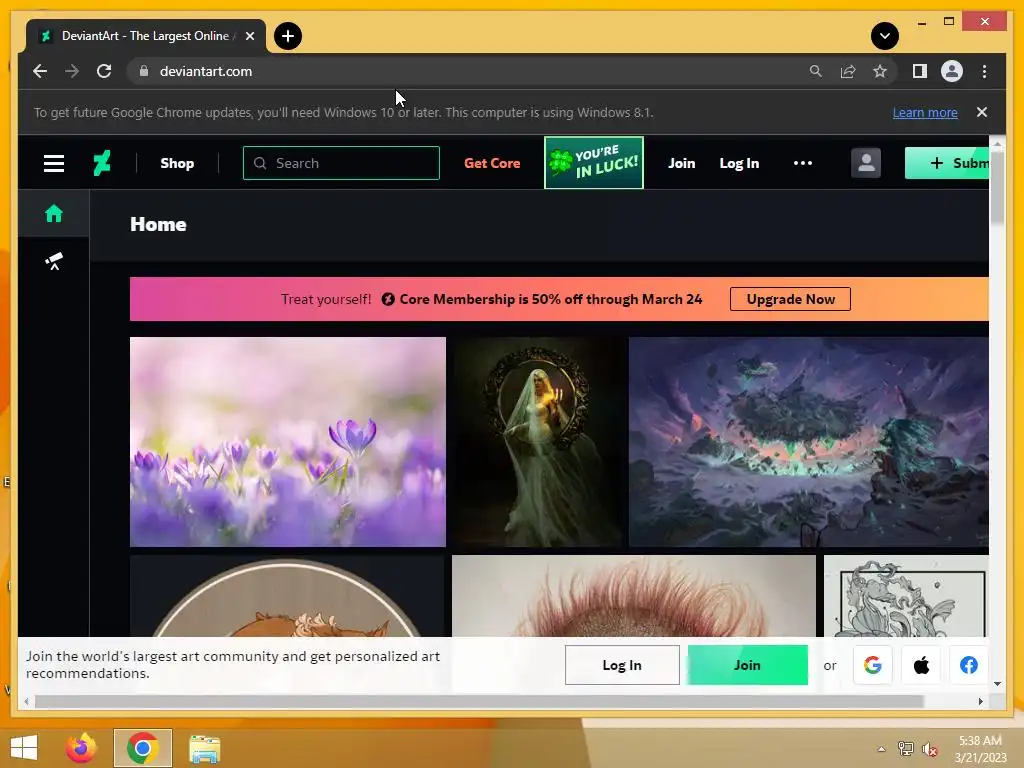Viewport: 1024px width, 768px height.
Task: Click Join in the top navigation
Action: point(681,163)
